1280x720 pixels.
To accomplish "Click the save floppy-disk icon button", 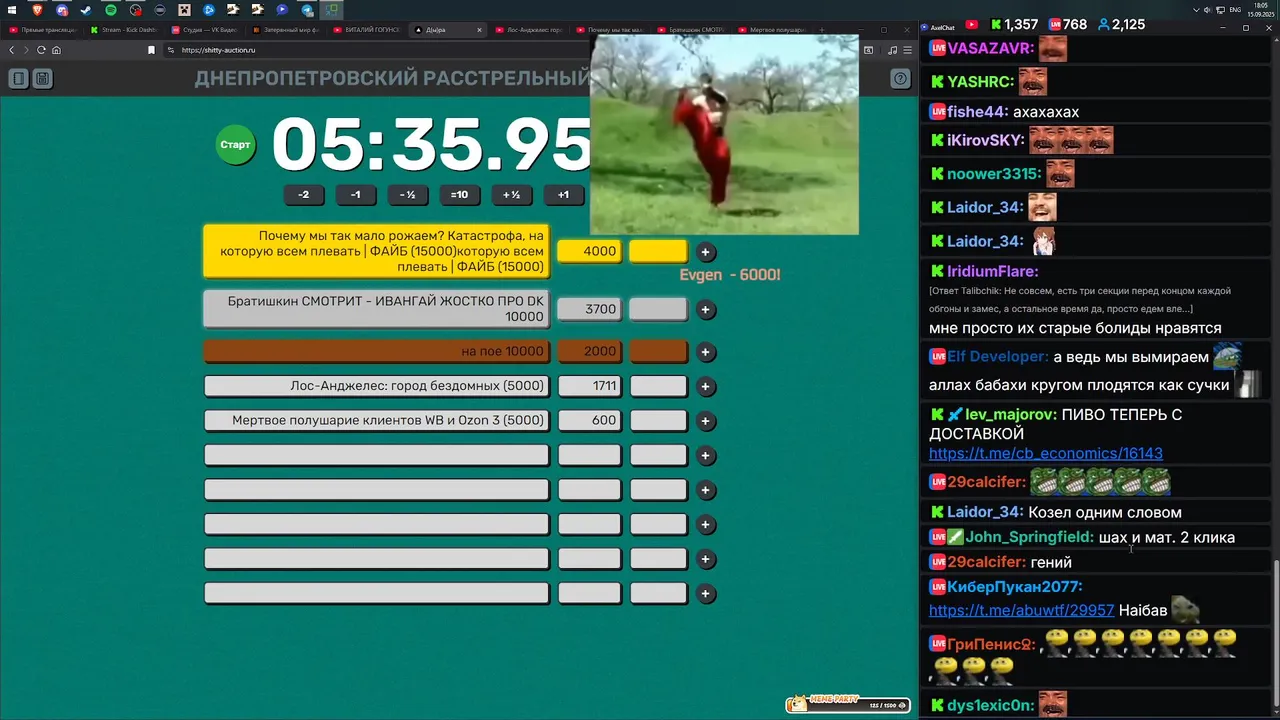I will click(x=42, y=78).
